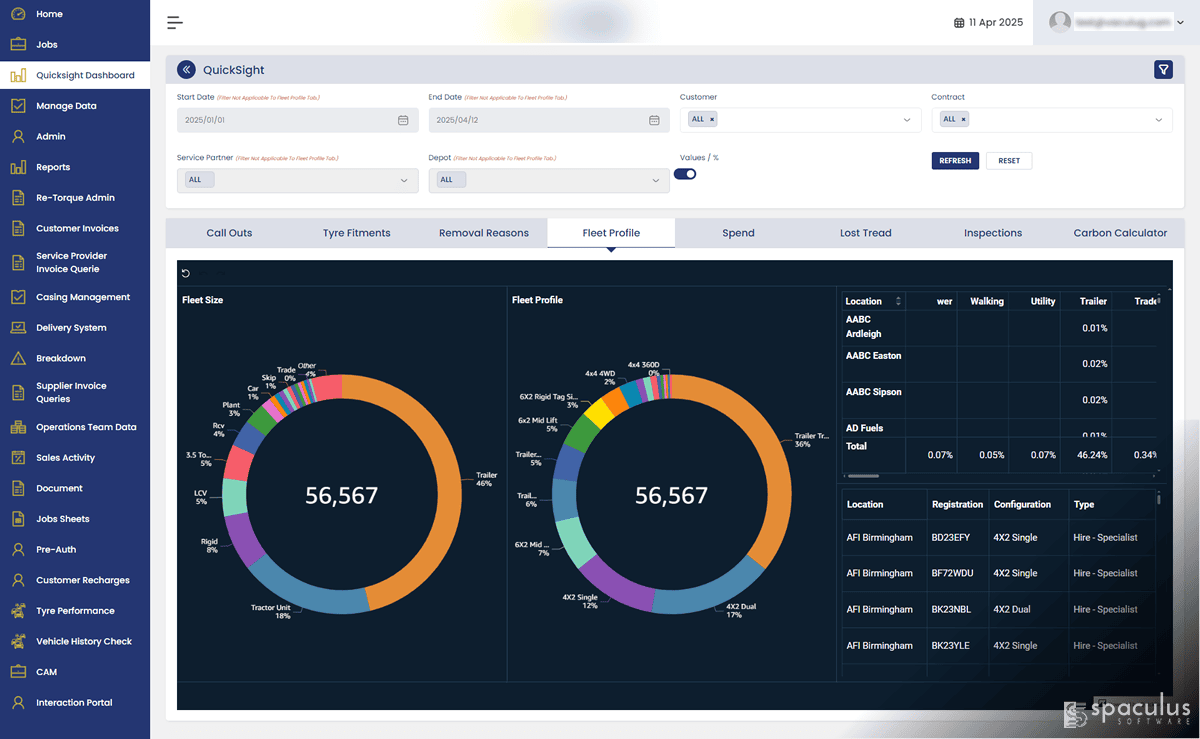Click the undo icon above Fleet Size
Screen dimensions: 1200x739
pos(186,273)
